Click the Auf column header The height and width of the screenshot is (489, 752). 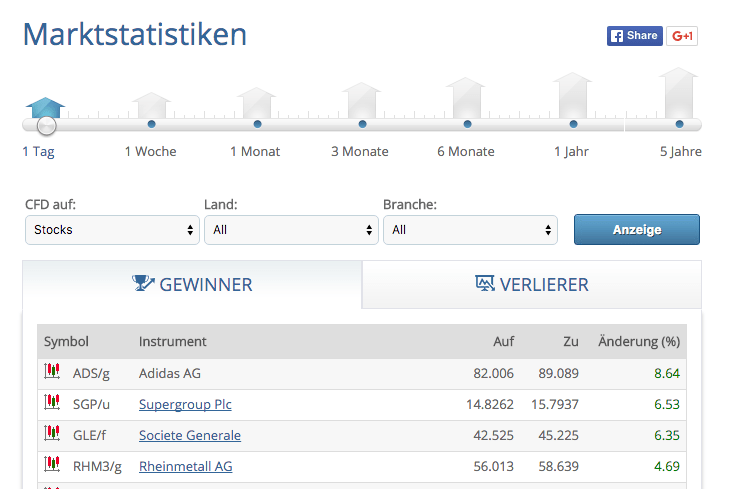[504, 341]
